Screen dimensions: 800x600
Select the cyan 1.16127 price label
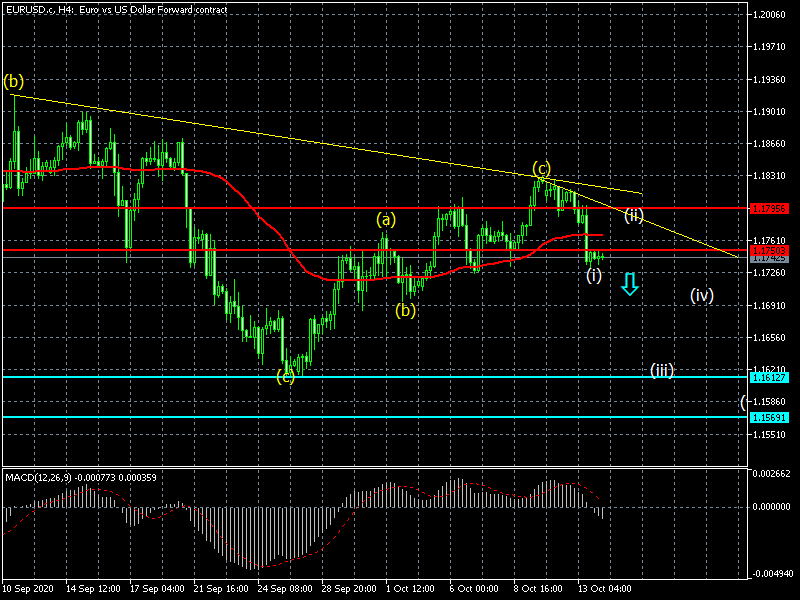pyautogui.click(x=769, y=378)
